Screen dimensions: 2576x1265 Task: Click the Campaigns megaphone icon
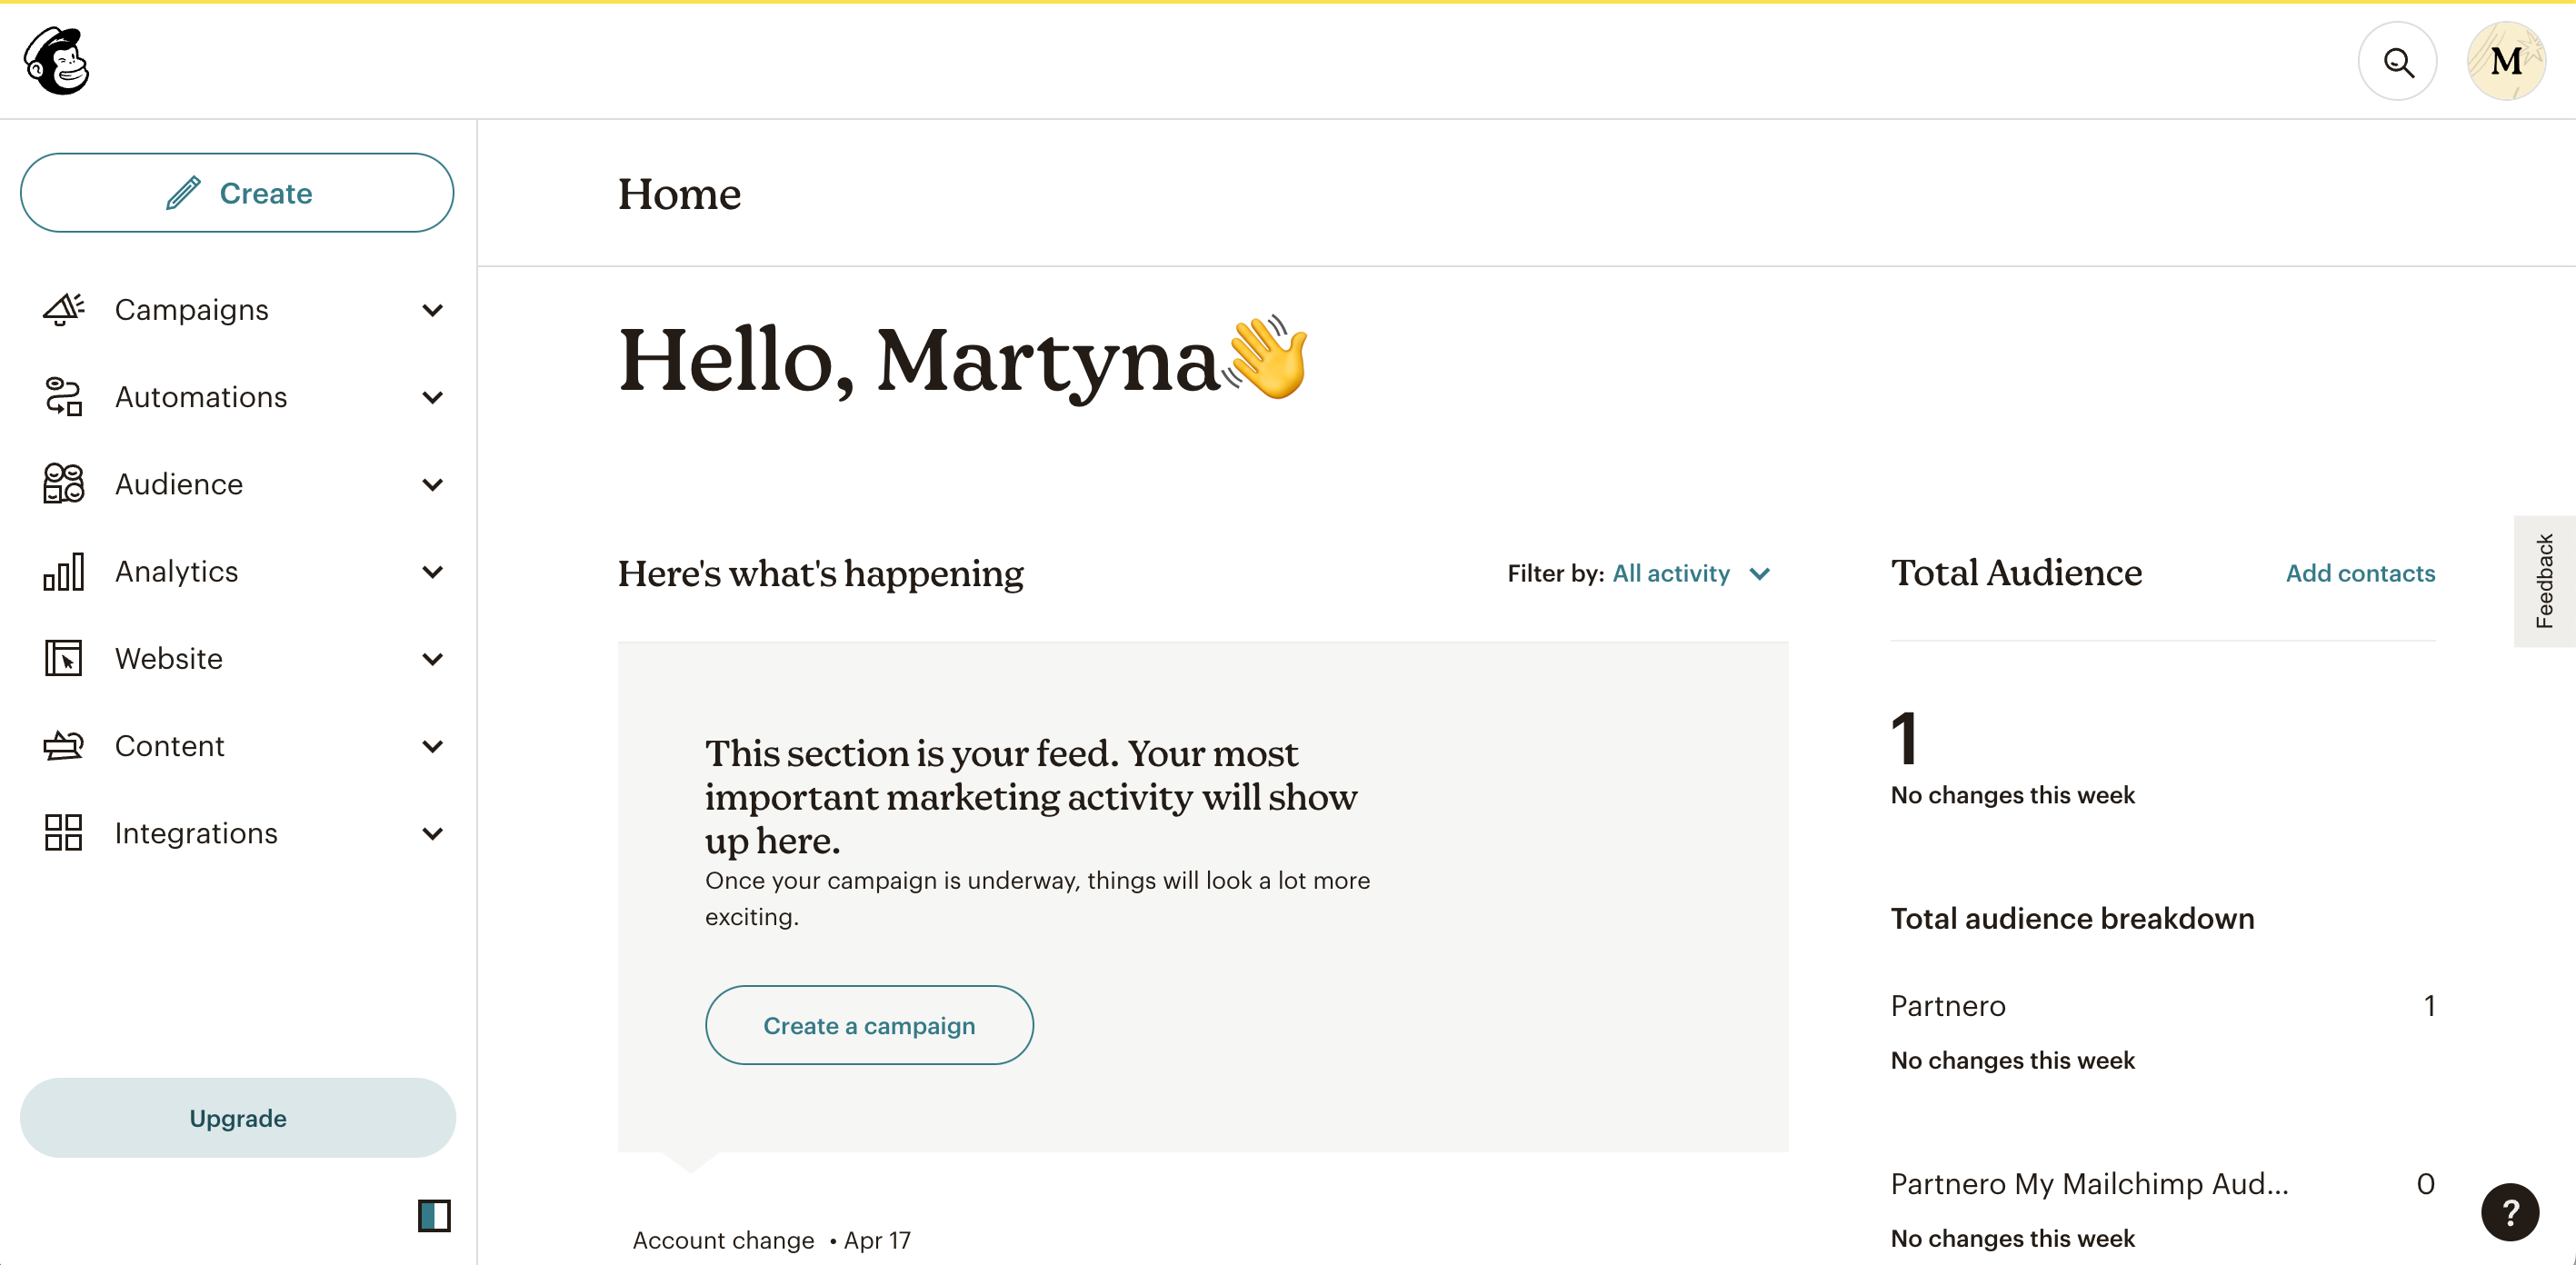click(x=64, y=310)
